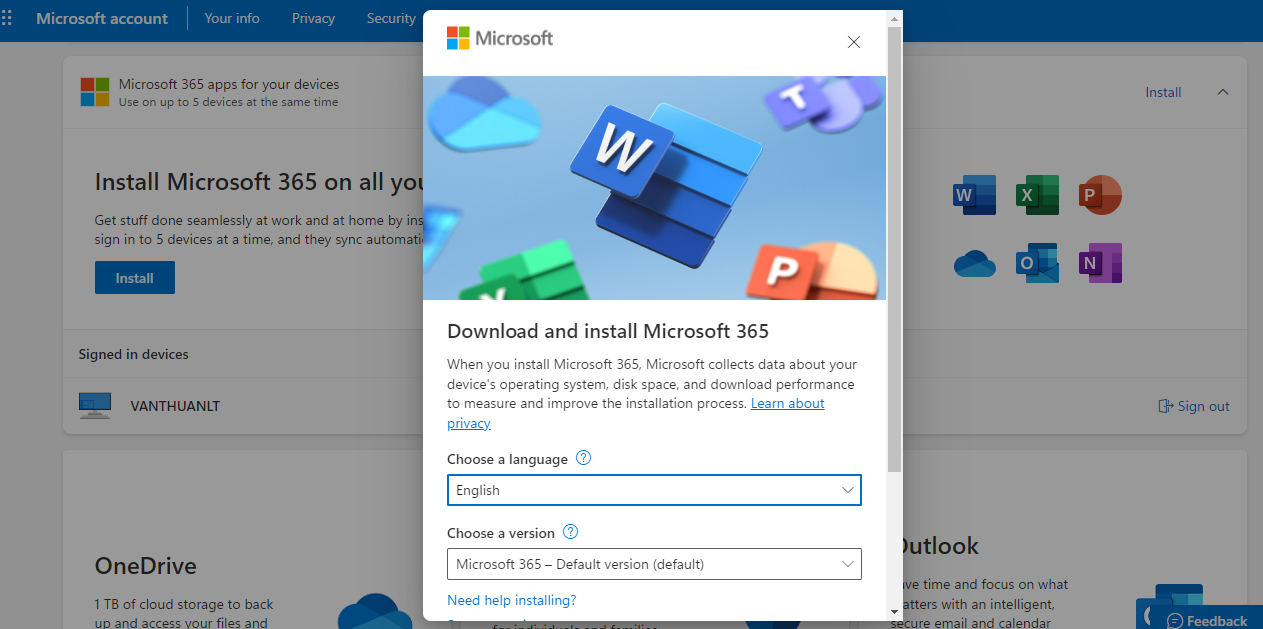This screenshot has height=629, width=1263.
Task: Open the app launcher grid icon
Action: coord(8,18)
